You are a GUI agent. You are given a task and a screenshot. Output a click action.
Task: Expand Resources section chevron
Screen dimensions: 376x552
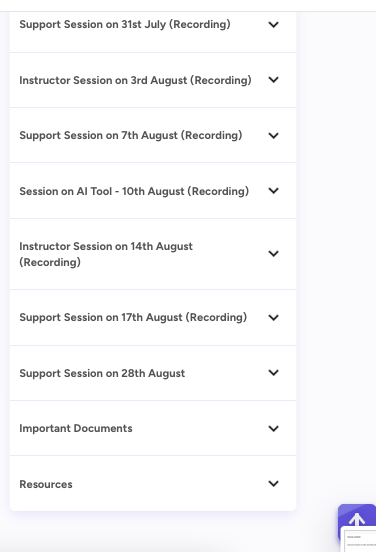click(x=274, y=484)
